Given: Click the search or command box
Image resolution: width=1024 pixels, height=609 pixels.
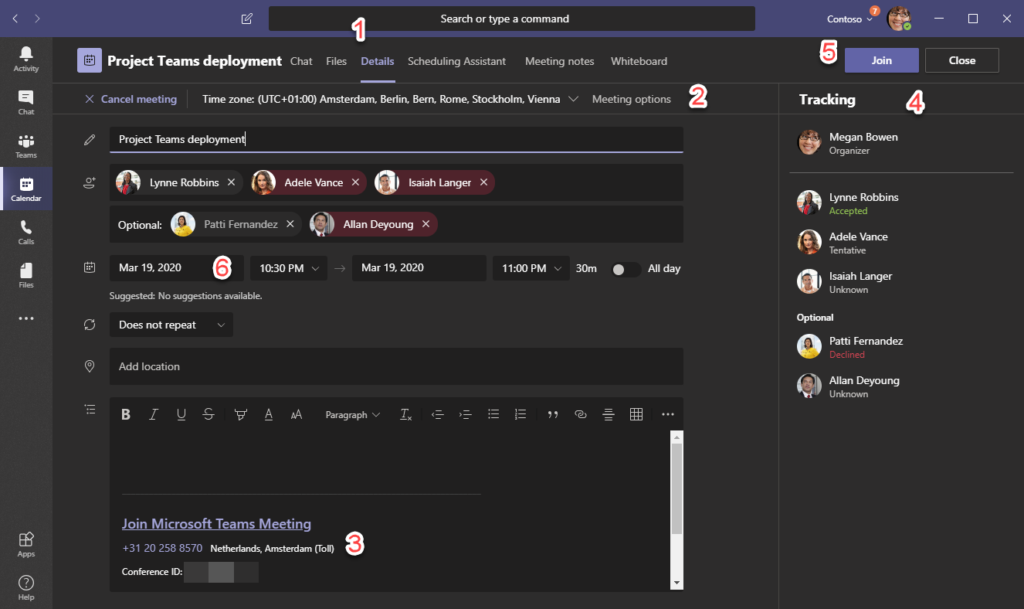Looking at the screenshot, I should pos(511,19).
